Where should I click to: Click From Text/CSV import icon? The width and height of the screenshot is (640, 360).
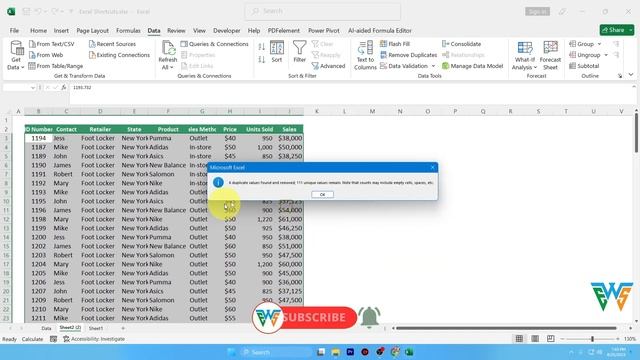[33, 44]
